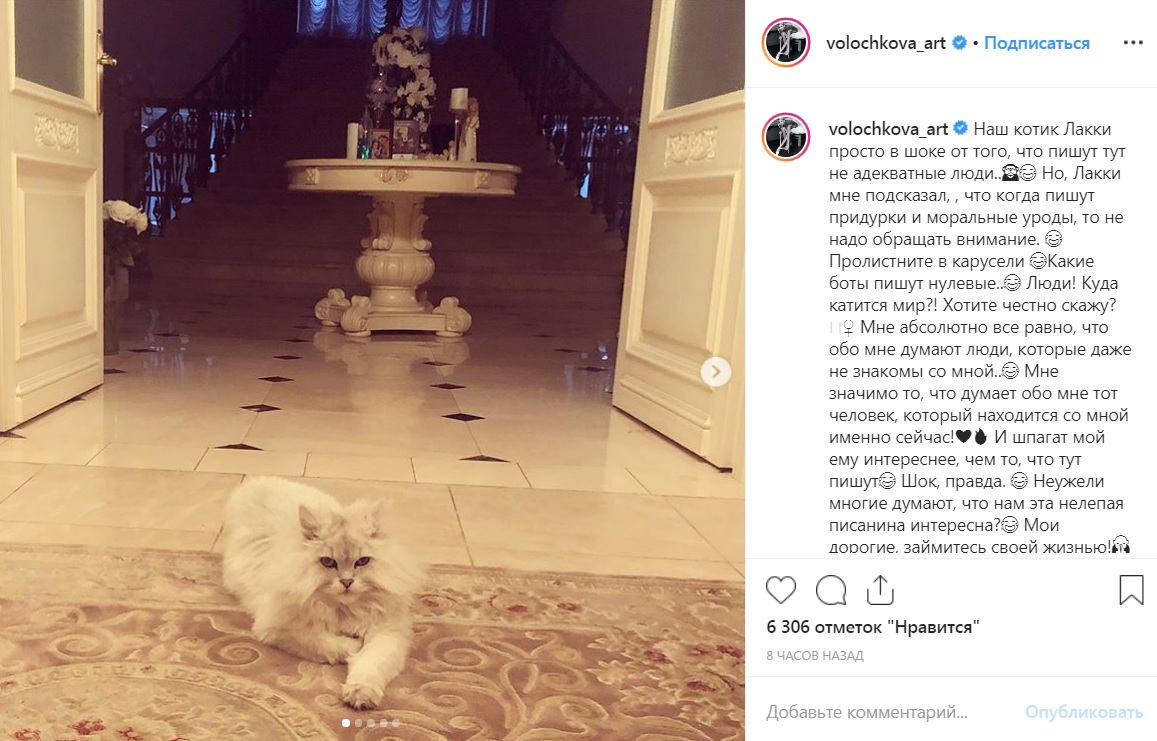
Task: Click volochkova_art username in caption
Action: point(888,129)
